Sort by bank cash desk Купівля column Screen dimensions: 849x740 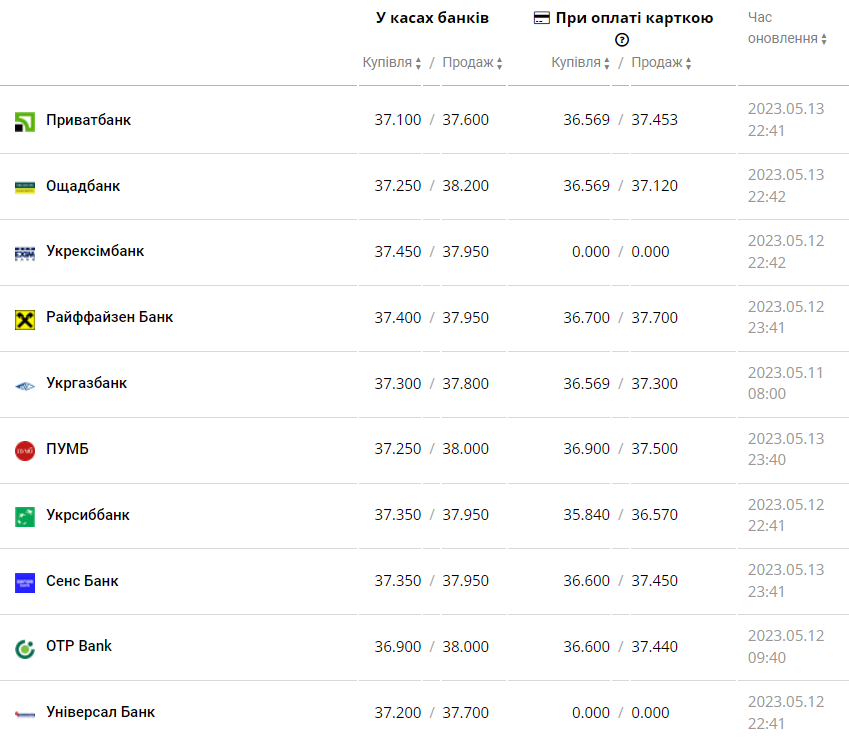click(391, 62)
